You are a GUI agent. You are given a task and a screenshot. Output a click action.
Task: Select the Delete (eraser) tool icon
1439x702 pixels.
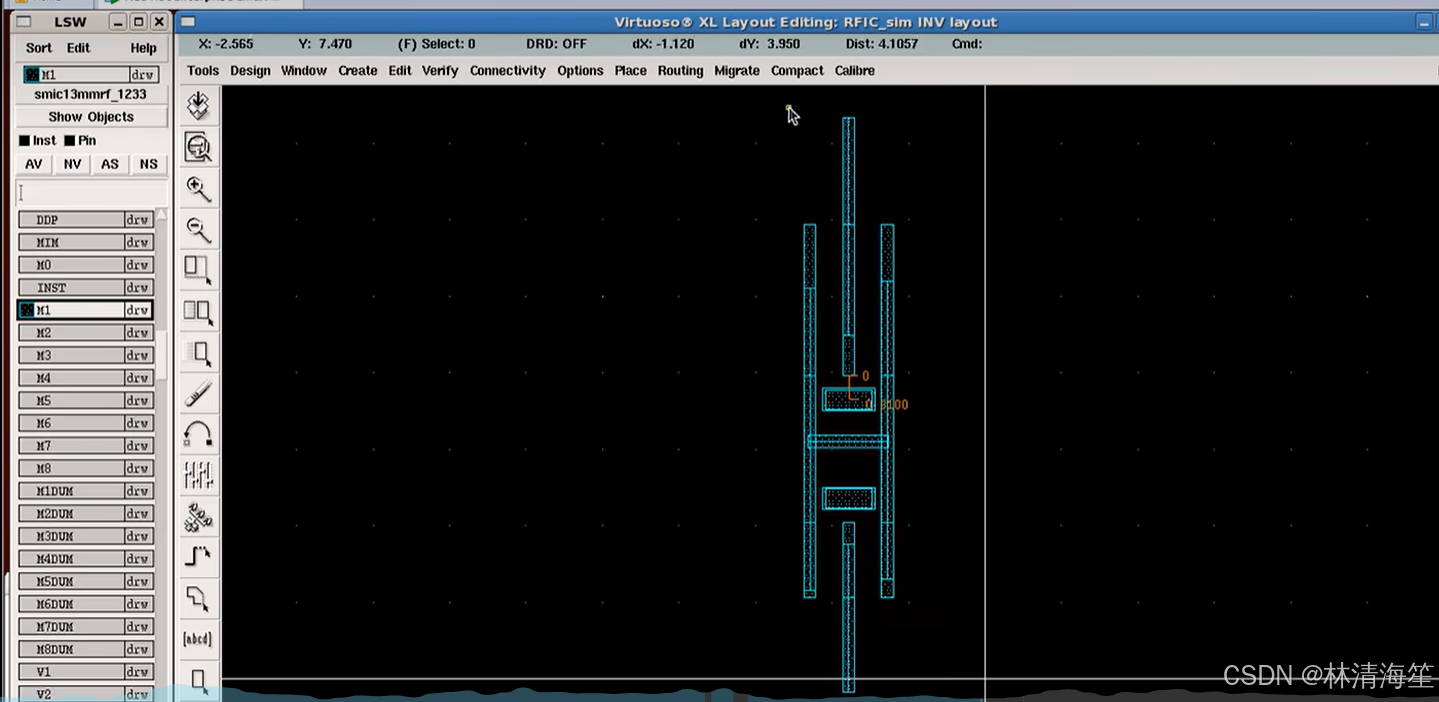tap(199, 393)
